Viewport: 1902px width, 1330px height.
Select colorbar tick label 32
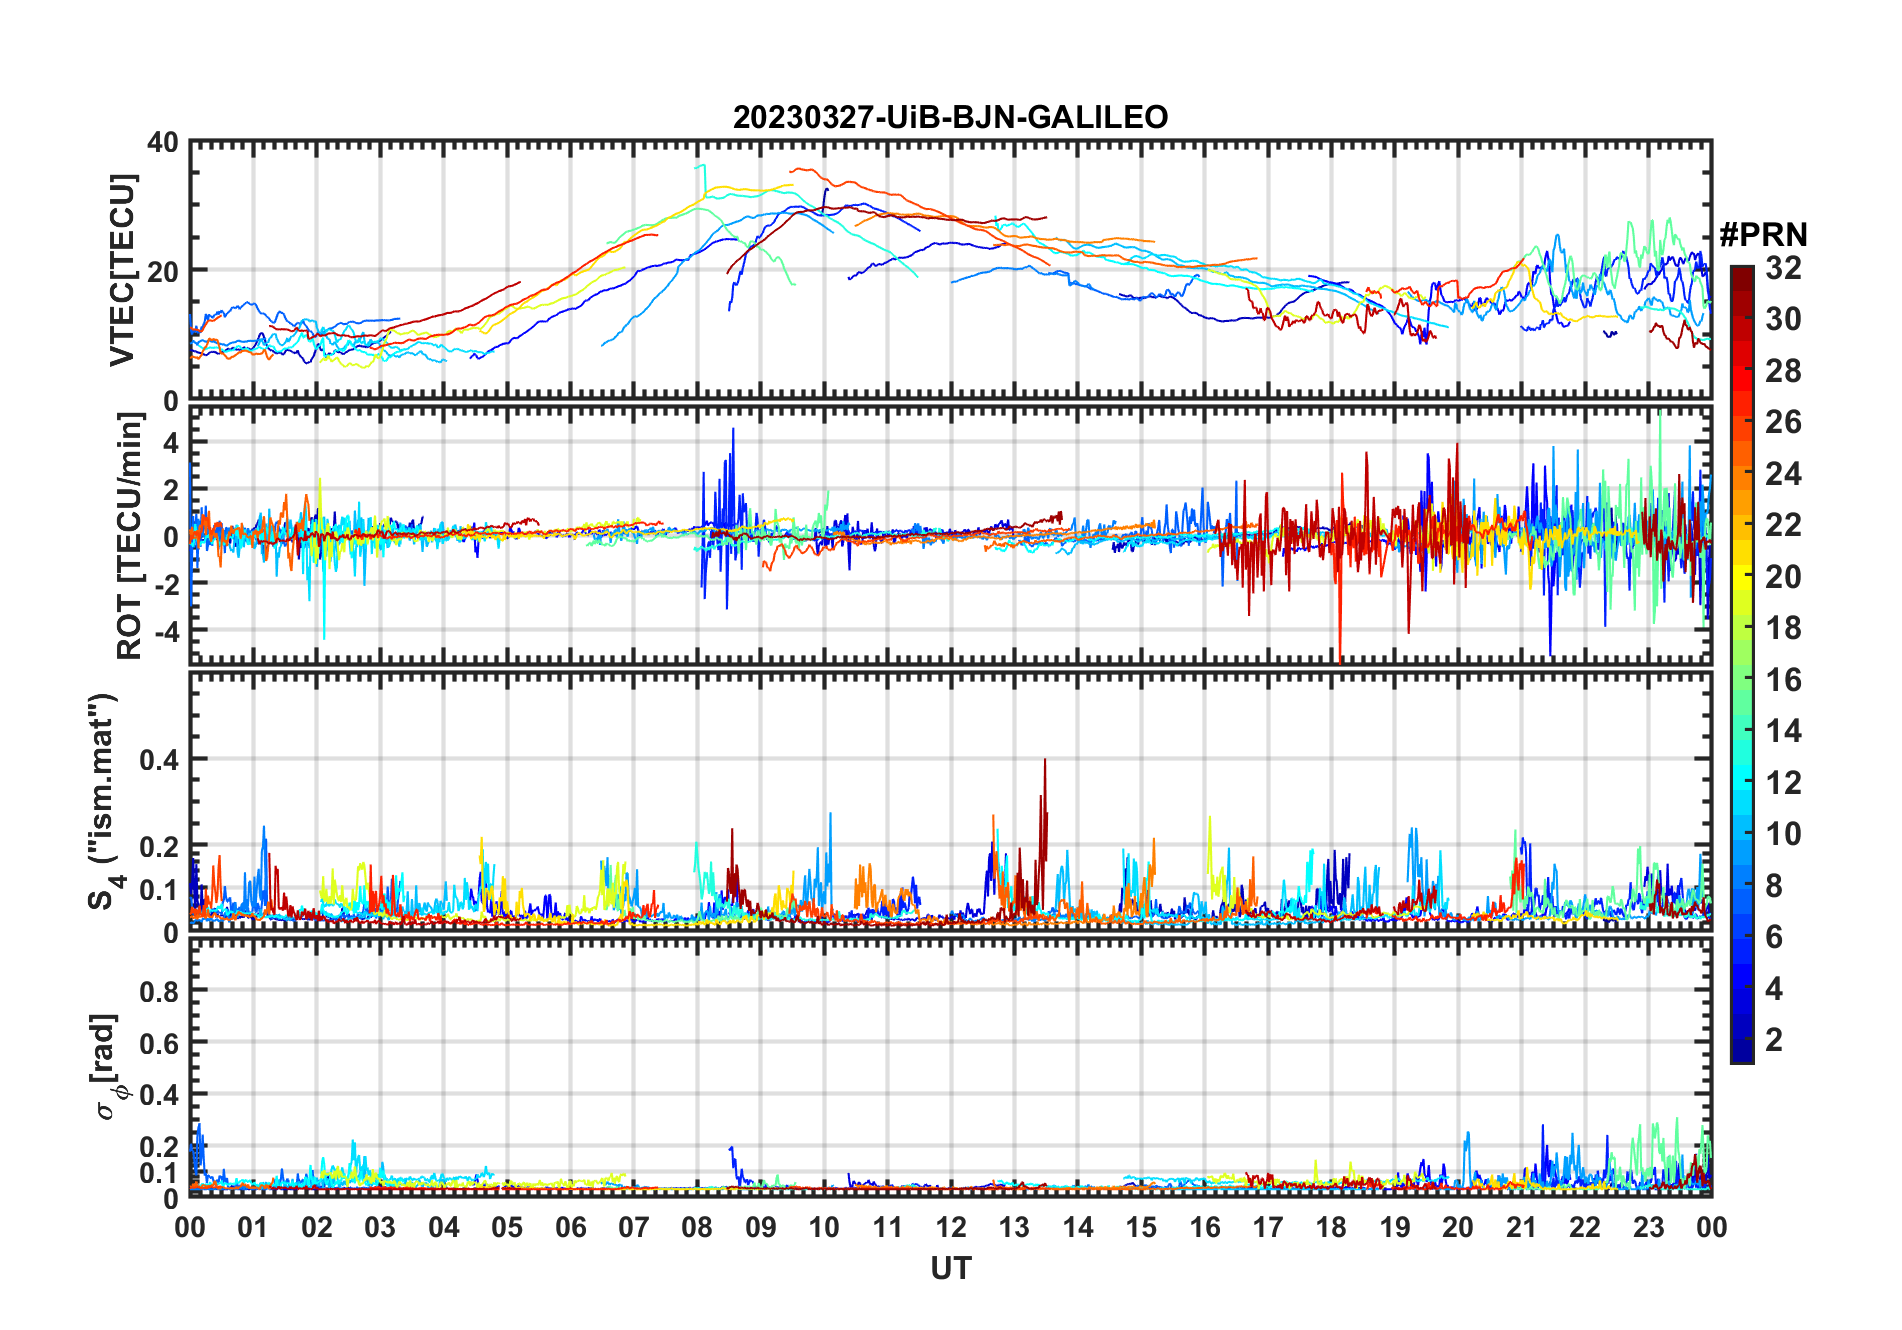point(1783,268)
